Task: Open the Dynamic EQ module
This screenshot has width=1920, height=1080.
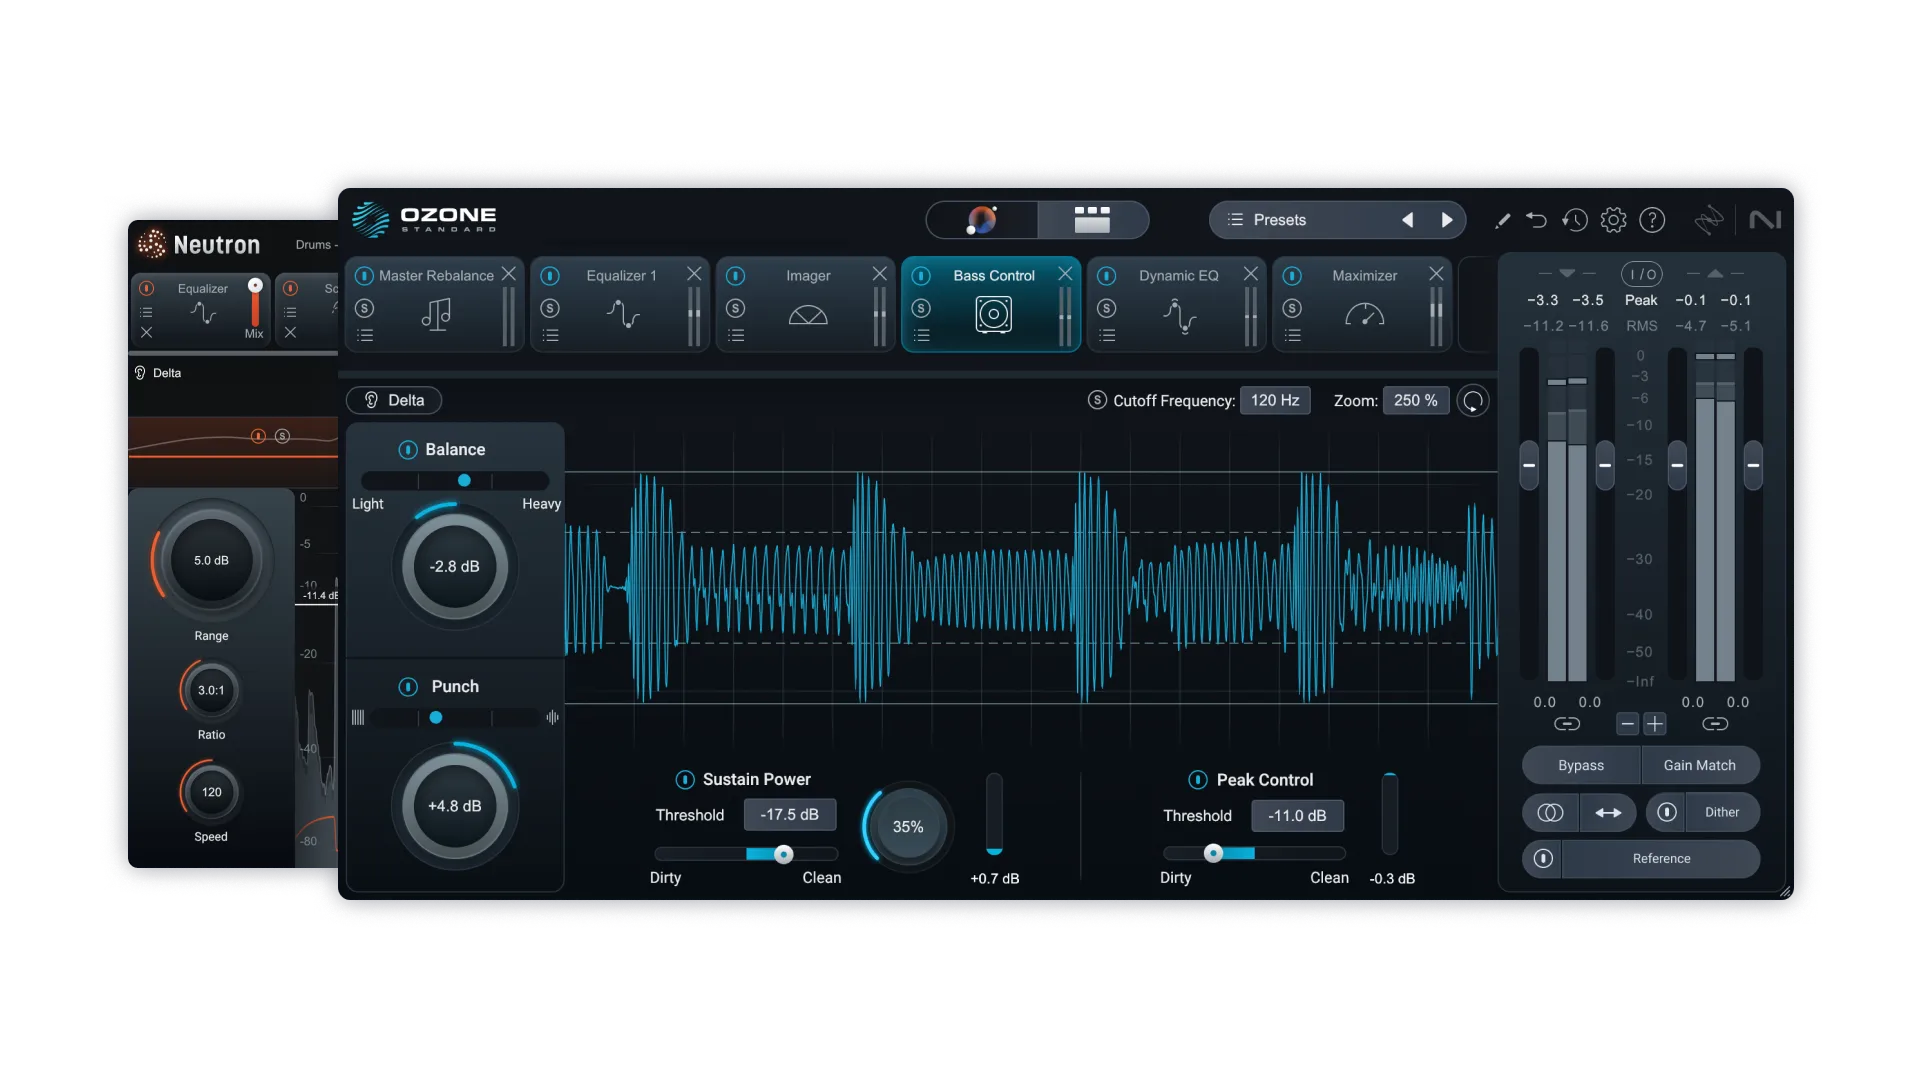Action: (1178, 275)
